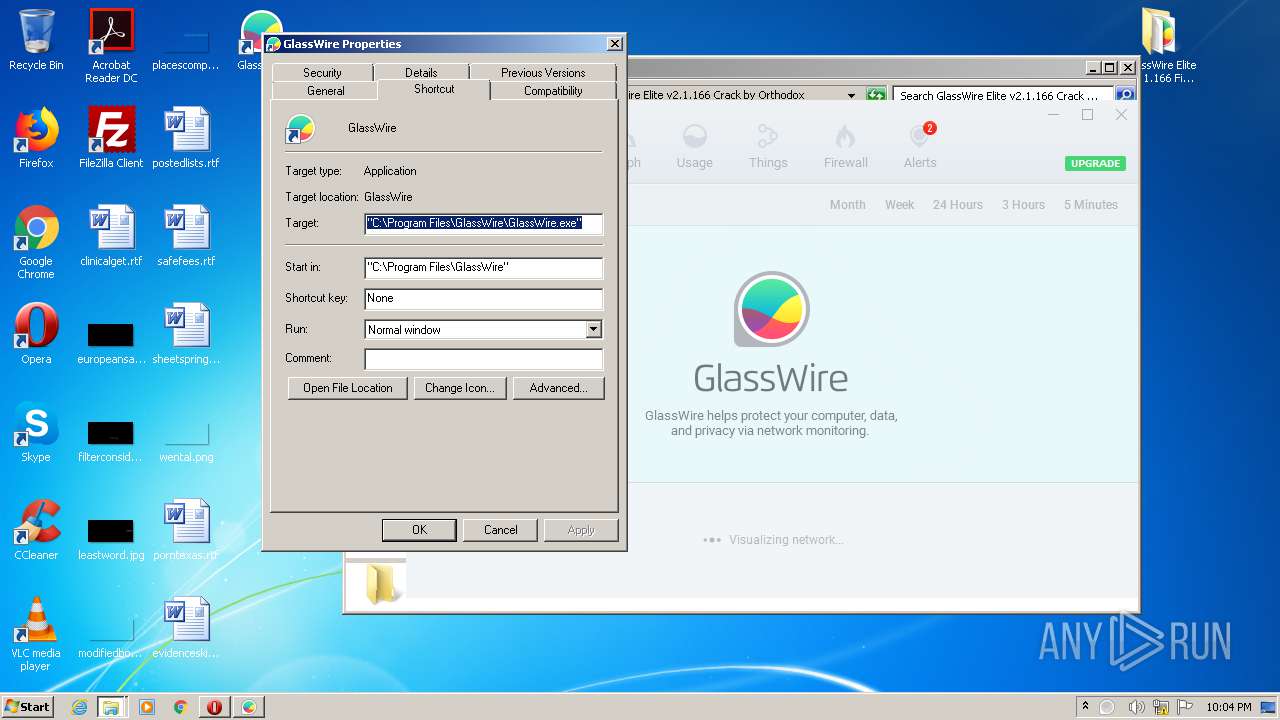Viewport: 1280px width, 720px height.
Task: Expand the Explorer address bar dropdown
Action: pos(851,96)
